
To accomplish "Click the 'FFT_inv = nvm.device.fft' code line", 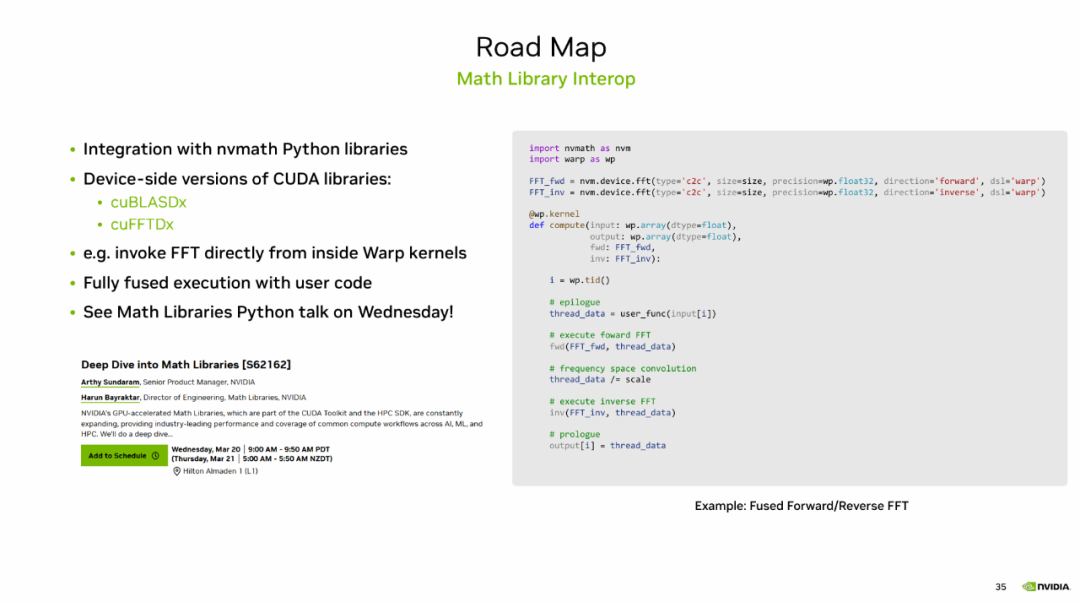I will [787, 192].
